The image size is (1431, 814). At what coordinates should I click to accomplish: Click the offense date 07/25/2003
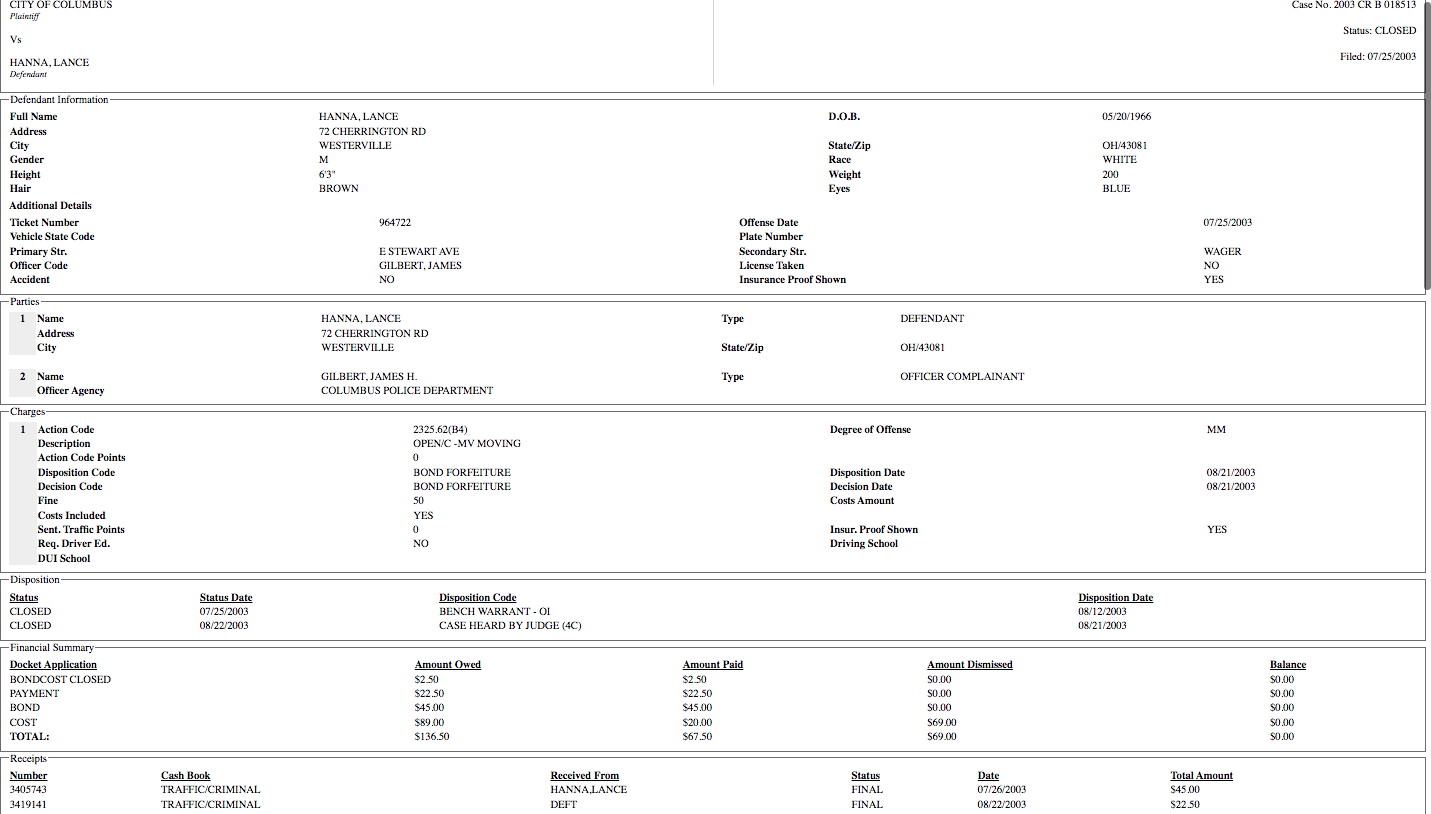click(1228, 223)
